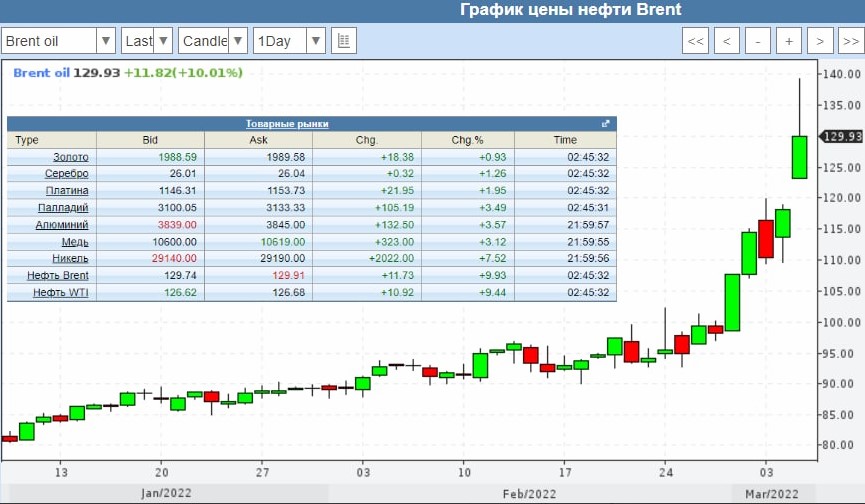The height and width of the screenshot is (504, 865).
Task: Step chart back one period (<)
Action: 728,41
